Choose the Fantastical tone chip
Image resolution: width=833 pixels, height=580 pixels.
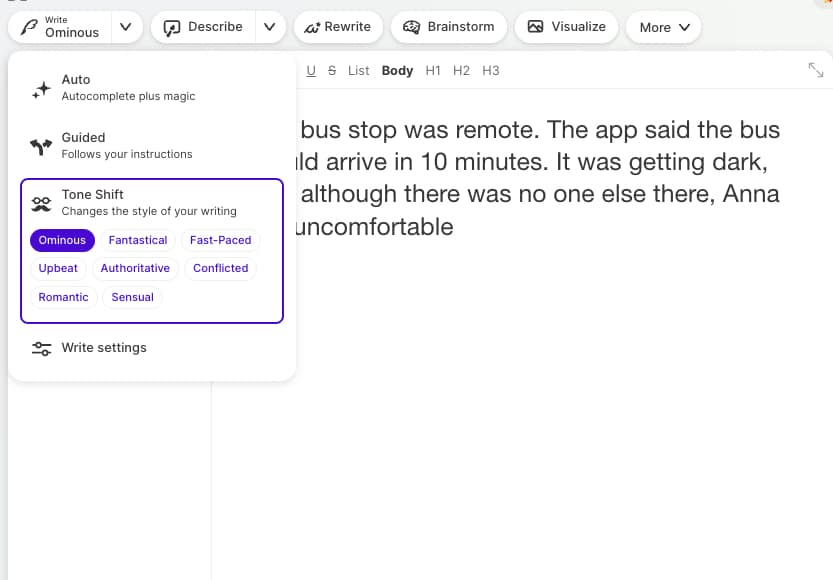[138, 240]
